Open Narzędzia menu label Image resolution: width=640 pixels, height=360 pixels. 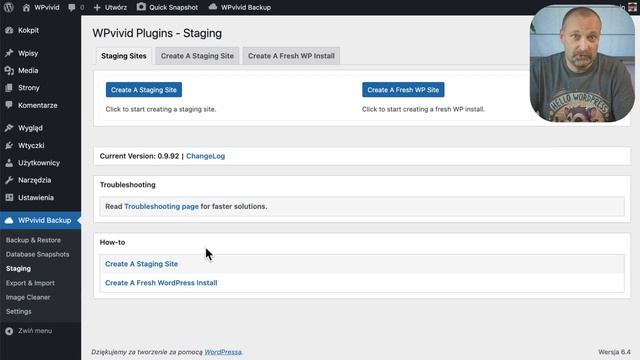(34, 180)
